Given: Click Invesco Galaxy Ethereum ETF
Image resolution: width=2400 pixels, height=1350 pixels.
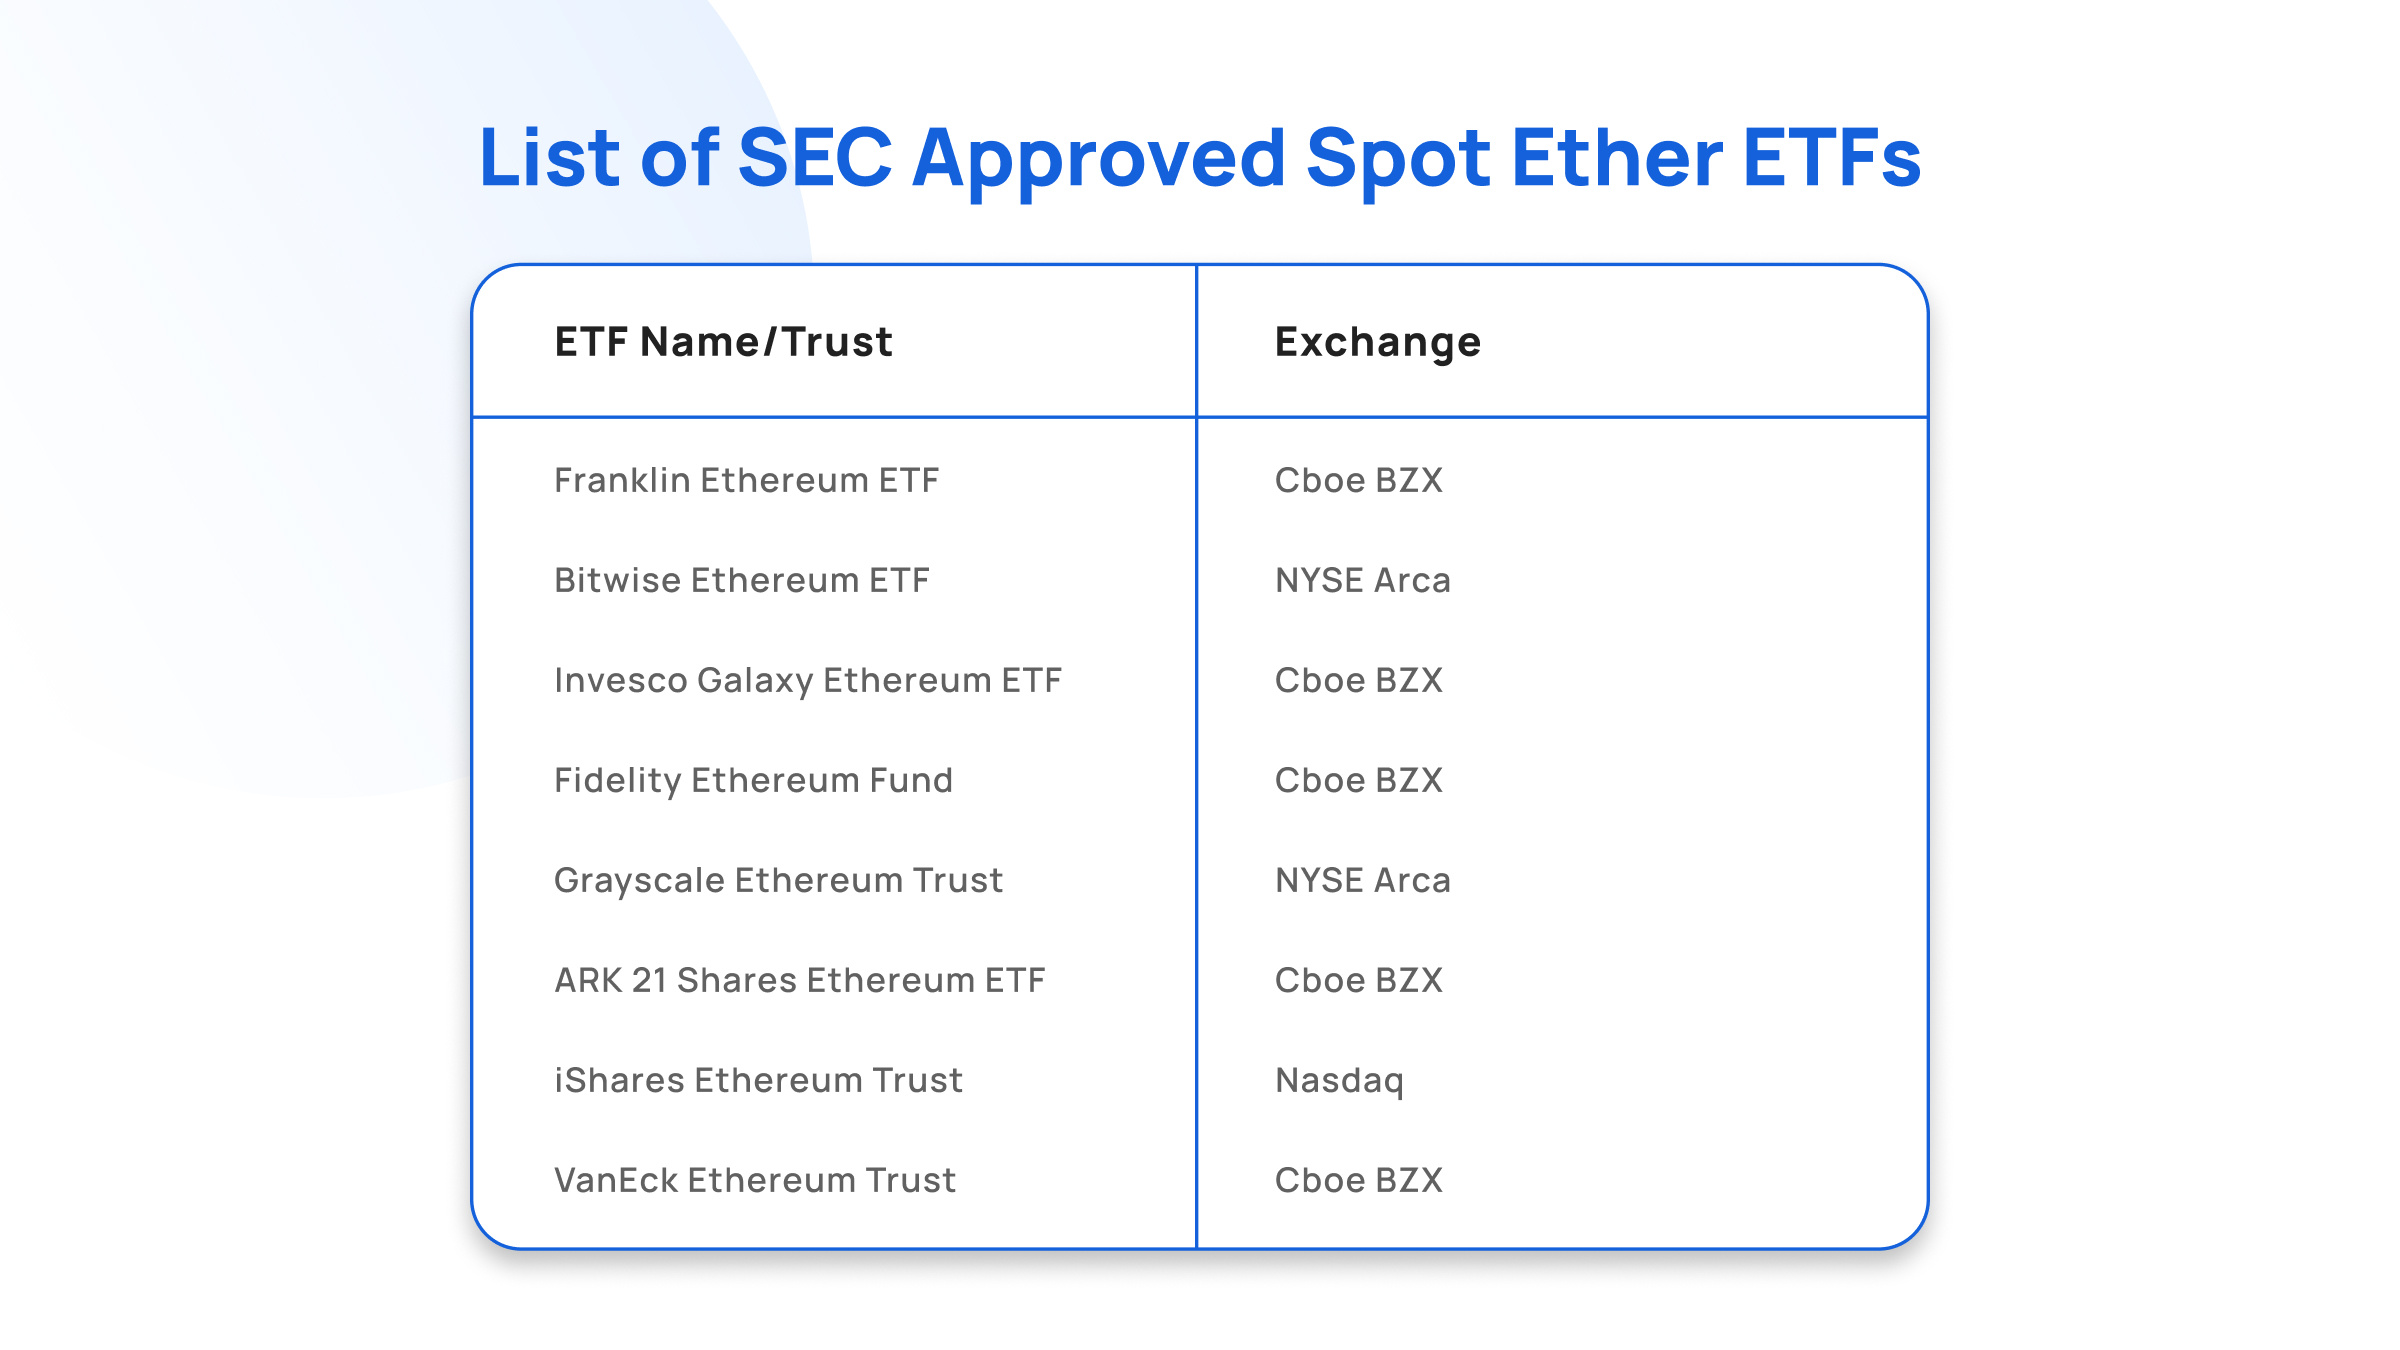Looking at the screenshot, I should click(x=807, y=680).
